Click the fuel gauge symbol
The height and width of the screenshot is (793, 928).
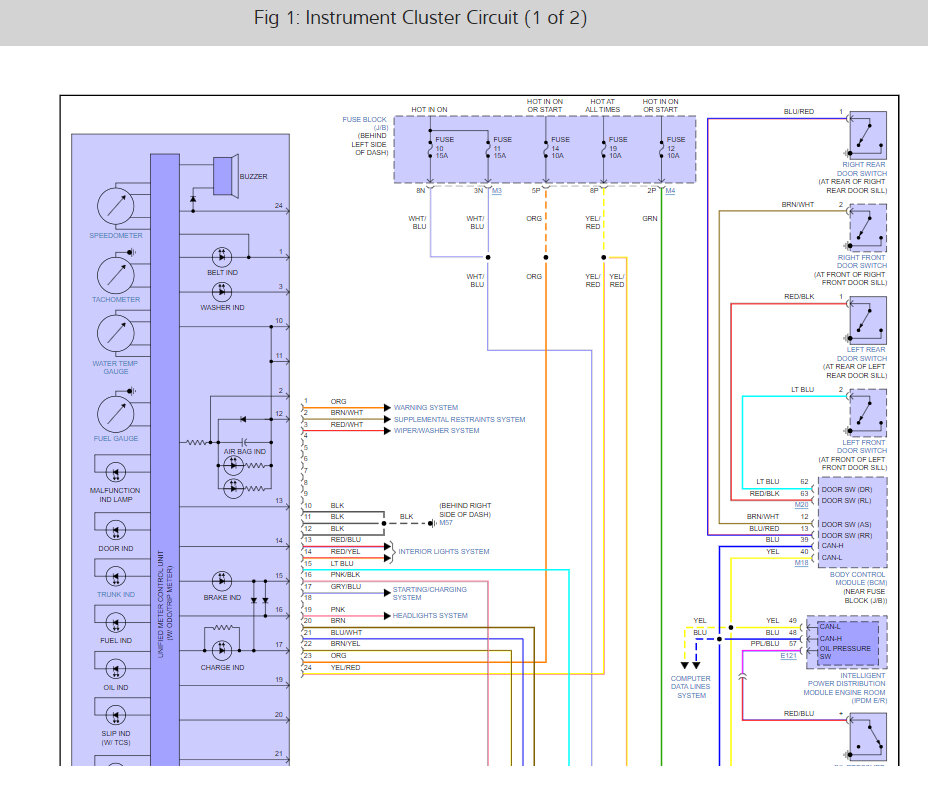[116, 412]
